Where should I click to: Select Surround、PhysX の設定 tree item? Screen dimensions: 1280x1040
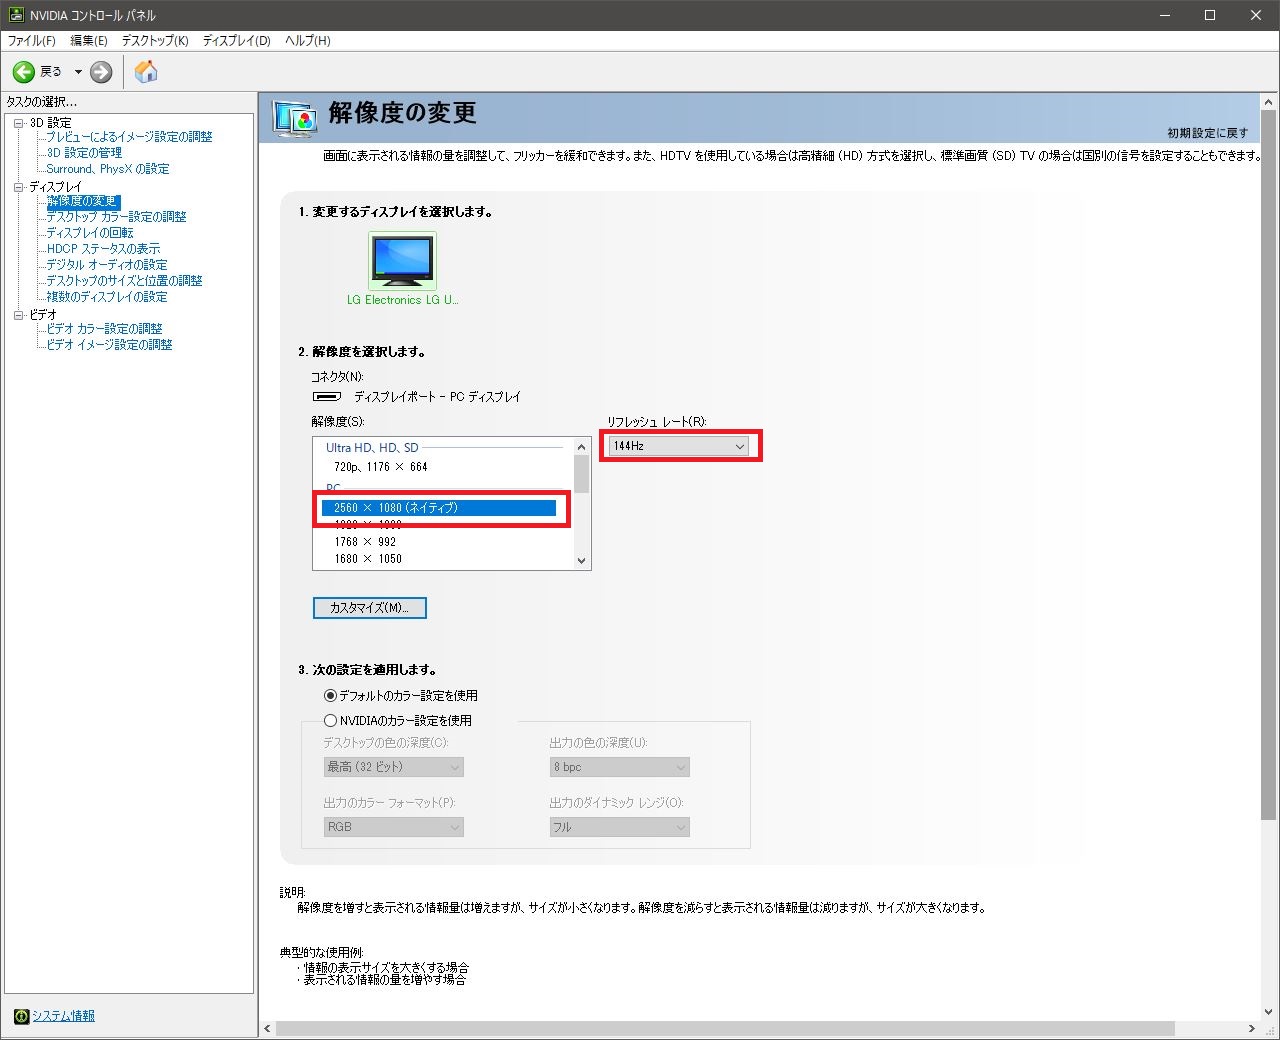click(108, 169)
